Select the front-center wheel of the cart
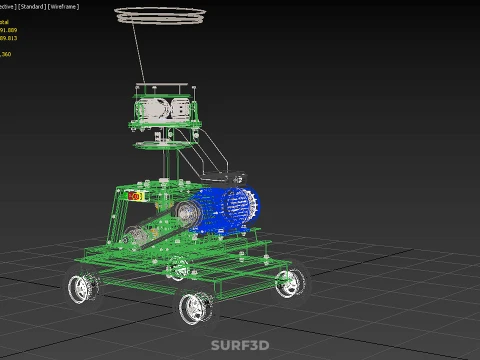Image resolution: width=480 pixels, height=360 pixels. pos(195,308)
